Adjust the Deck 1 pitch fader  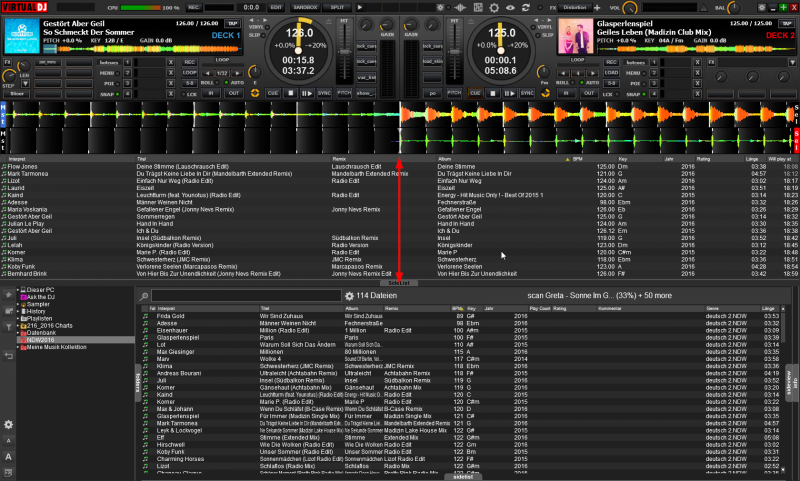345,52
